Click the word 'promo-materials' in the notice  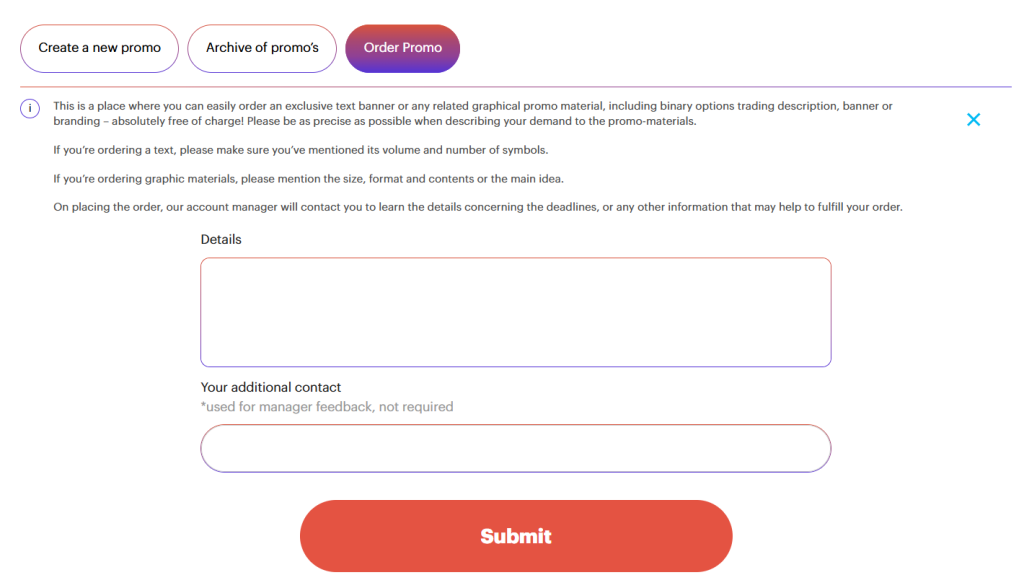[x=650, y=122]
